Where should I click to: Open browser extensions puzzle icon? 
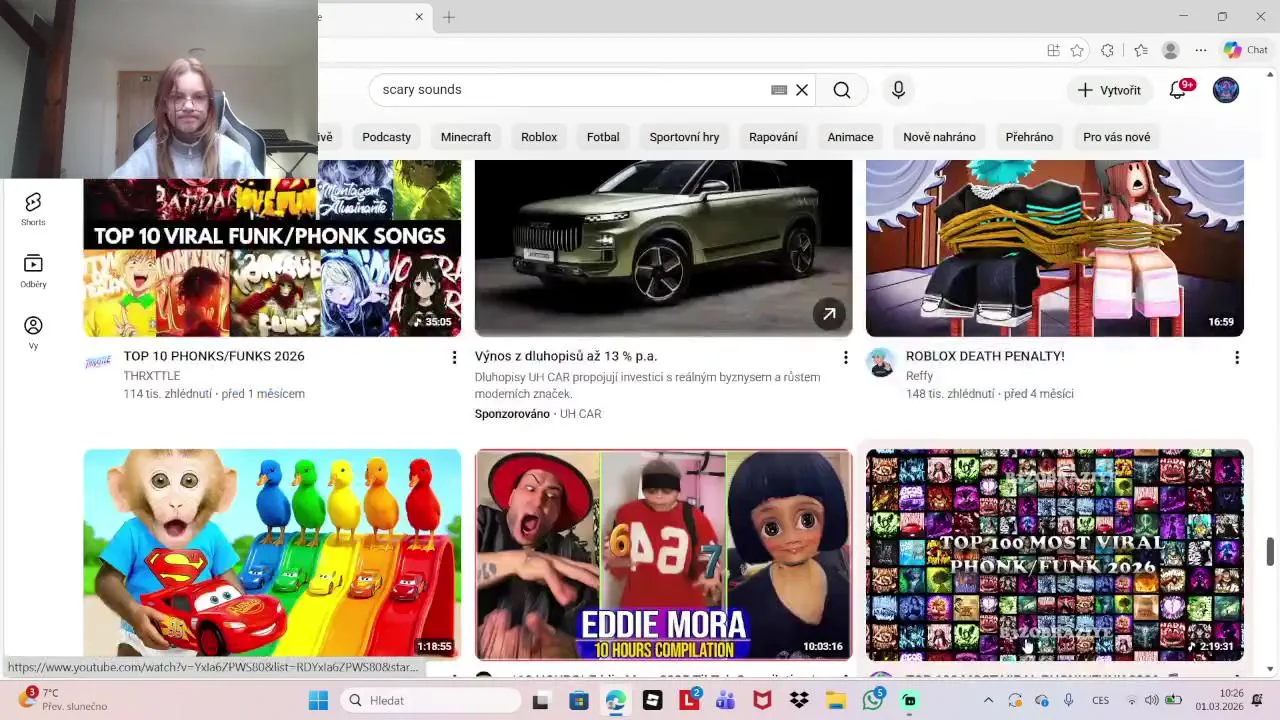pos(1107,50)
